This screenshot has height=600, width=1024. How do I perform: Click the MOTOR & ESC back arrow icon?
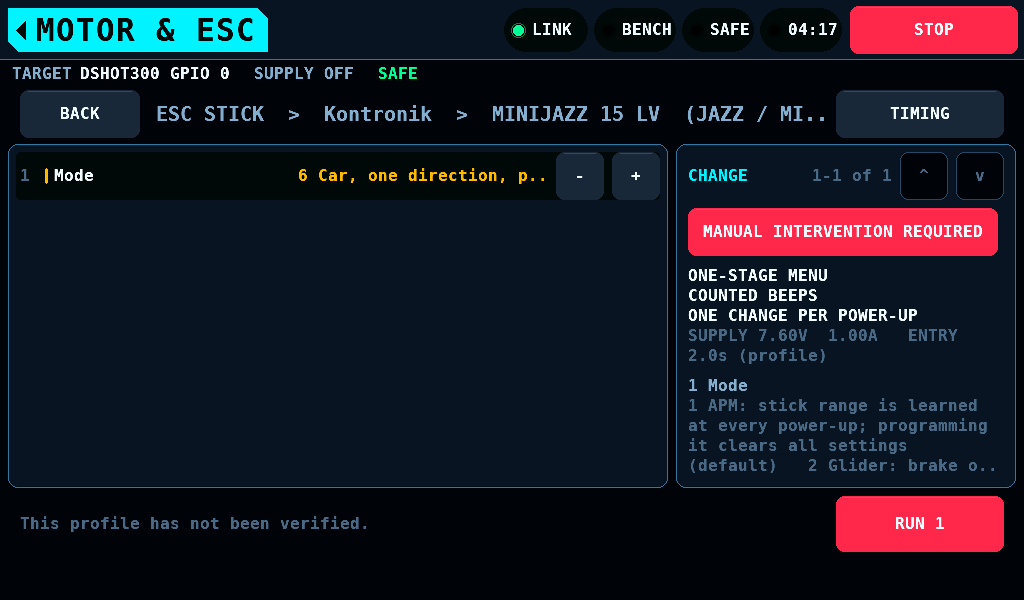pos(22,30)
